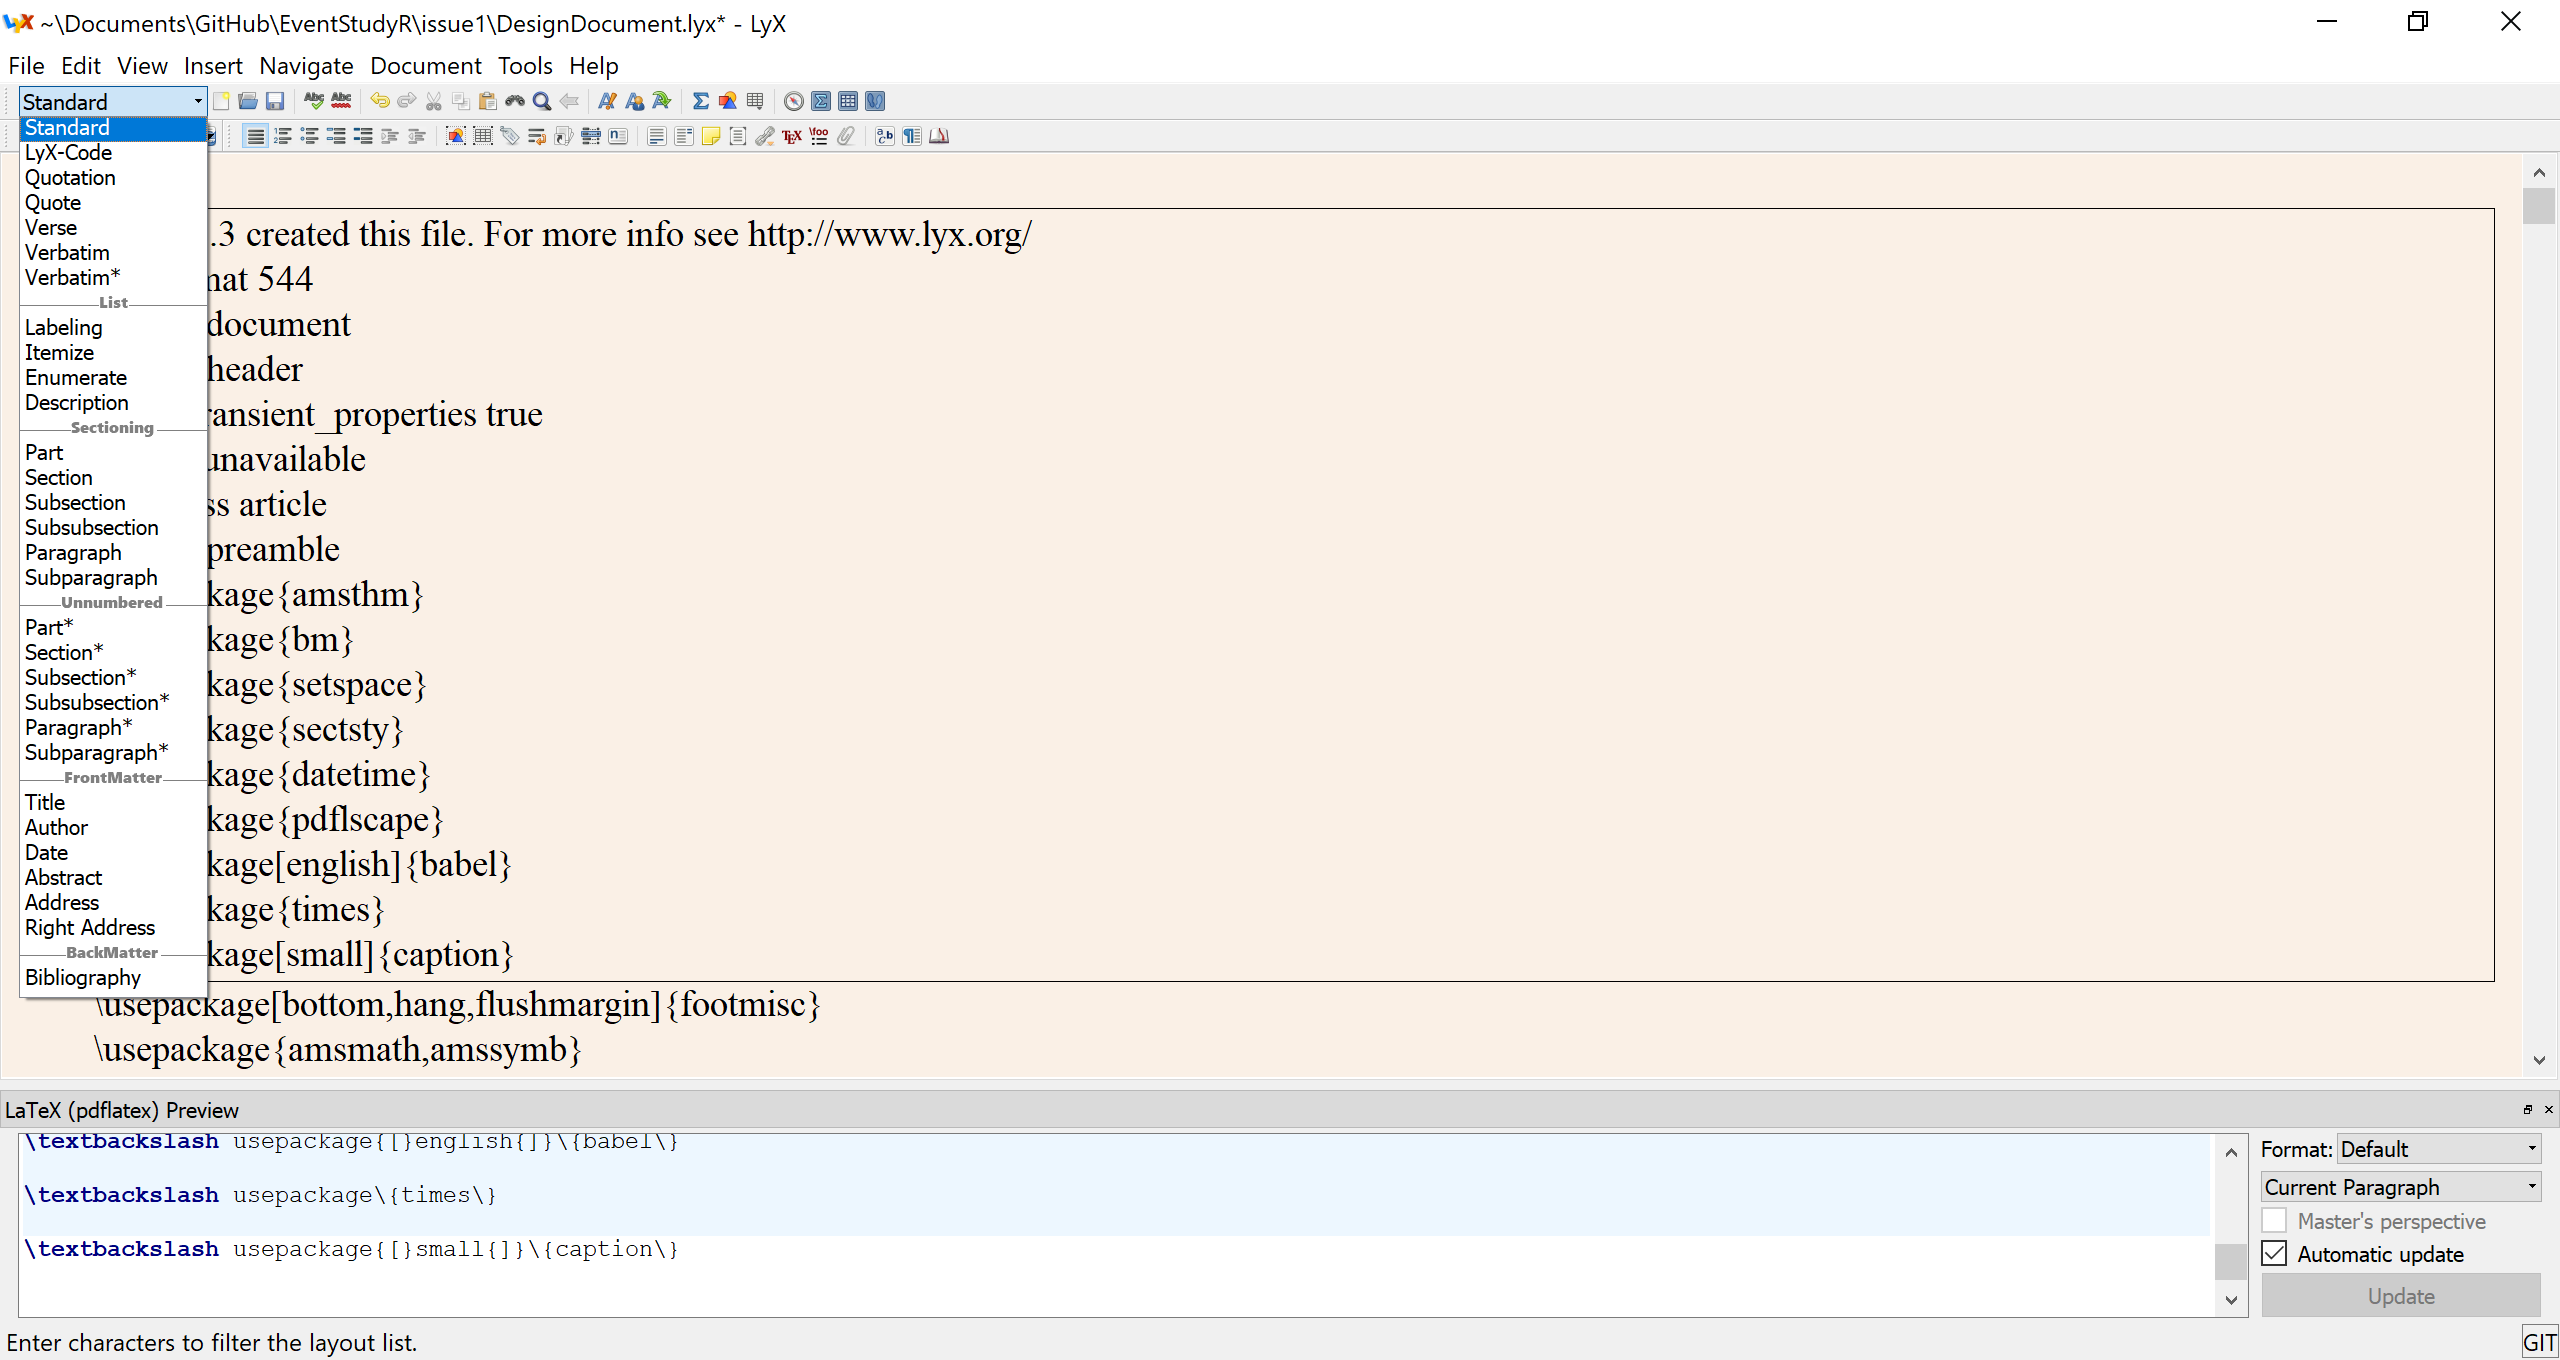Save the document with the save icon
The width and height of the screenshot is (2560, 1360).
[274, 100]
